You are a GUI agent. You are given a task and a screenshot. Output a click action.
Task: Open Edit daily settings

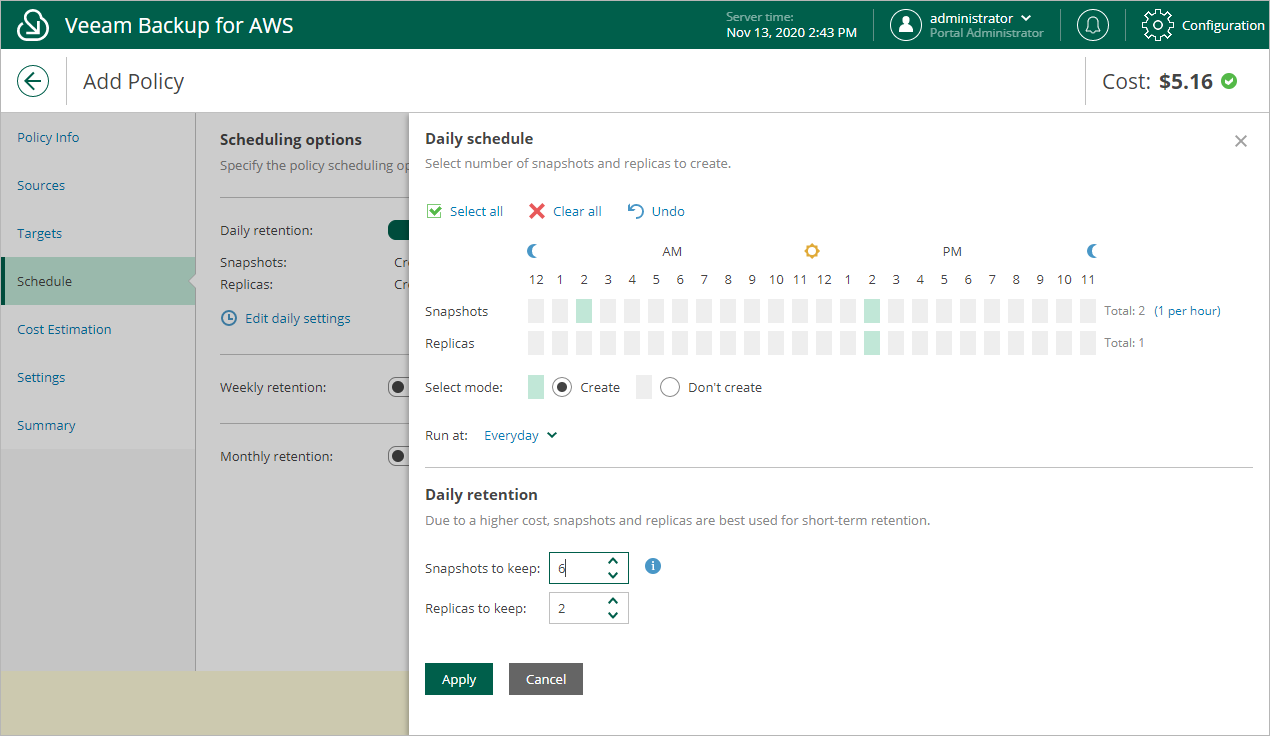click(285, 318)
